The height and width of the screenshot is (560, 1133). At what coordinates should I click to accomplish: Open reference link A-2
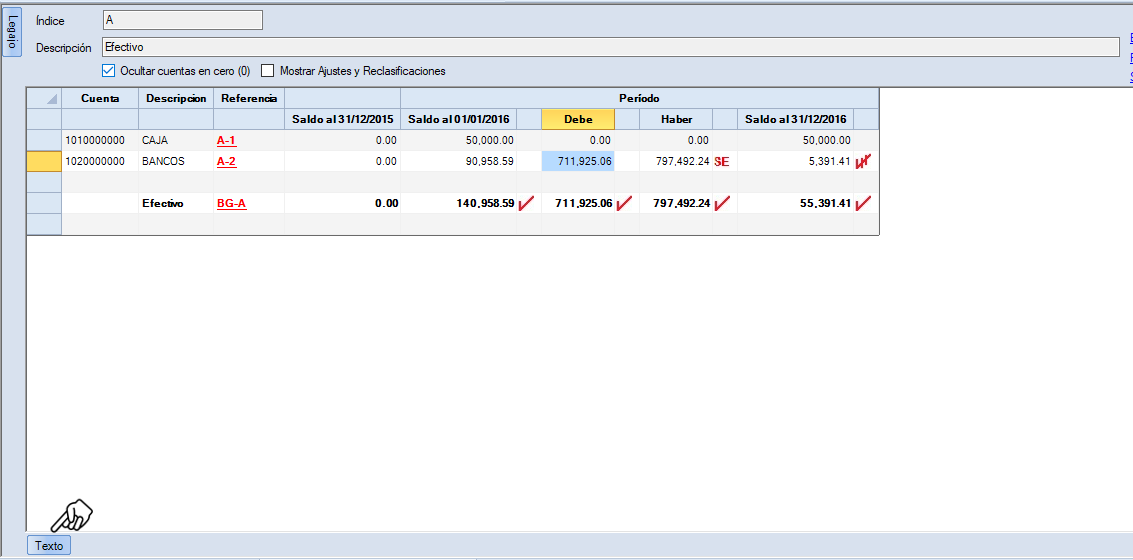pyautogui.click(x=227, y=161)
